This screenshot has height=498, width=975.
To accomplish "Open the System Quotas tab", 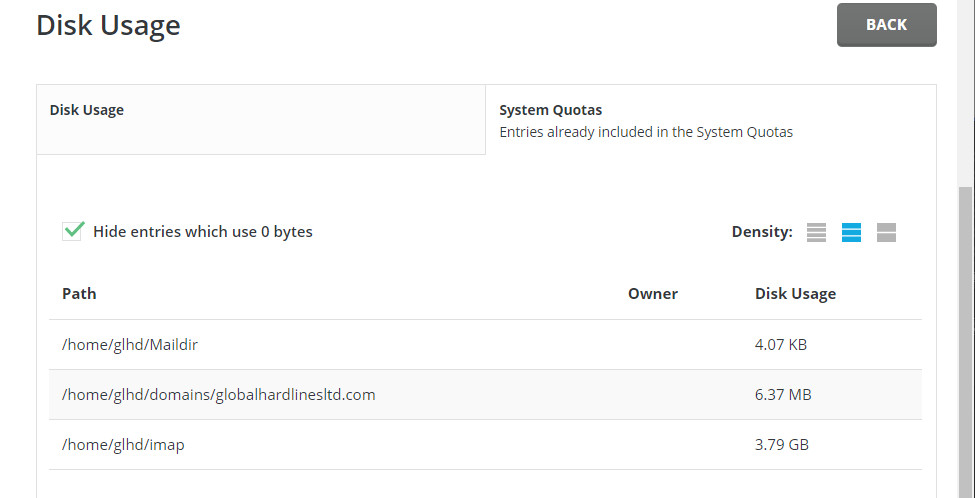I will 710,120.
